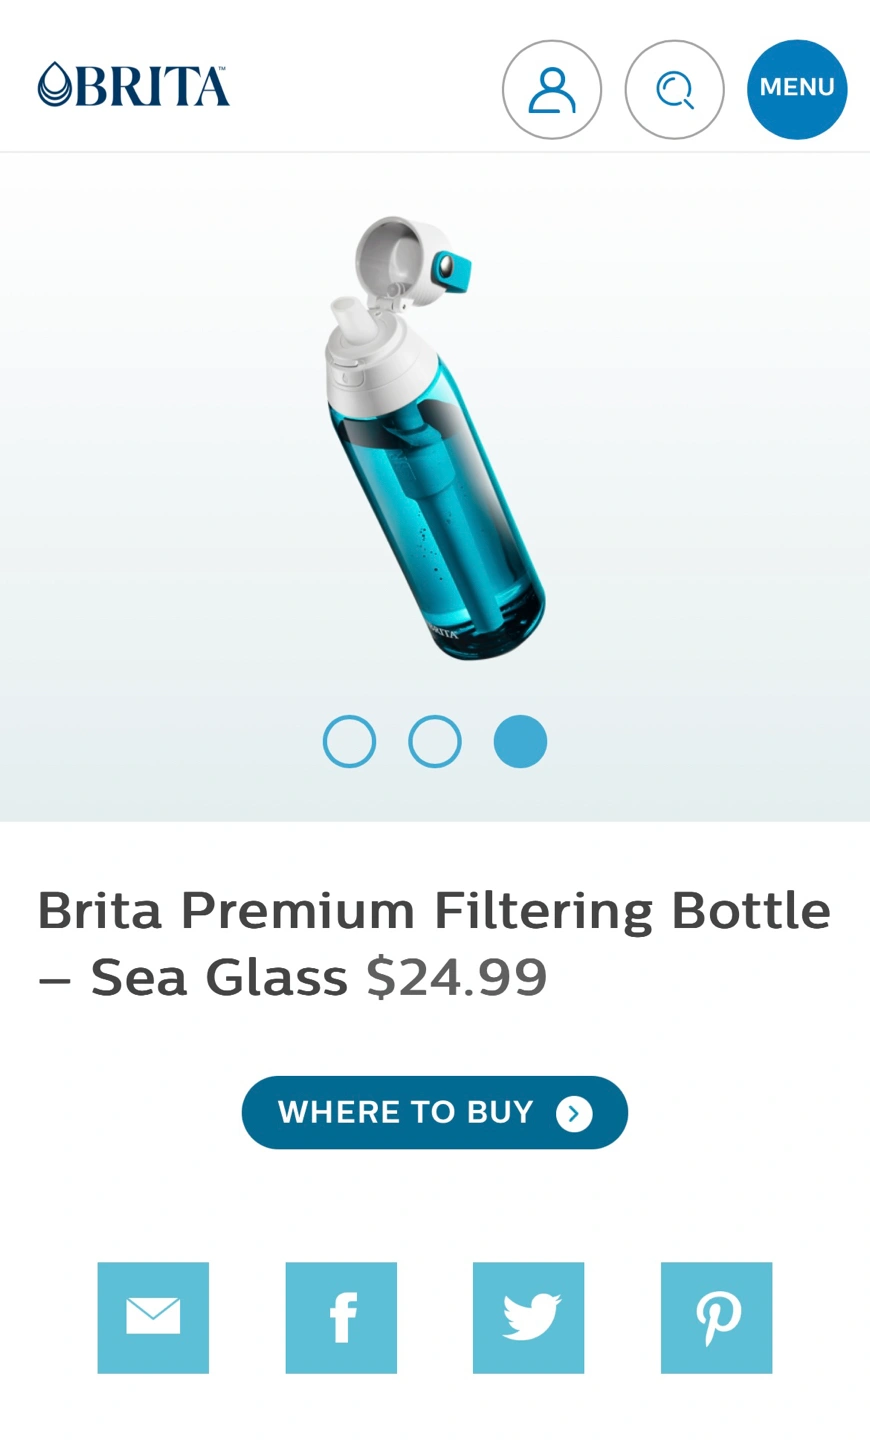Select the first carousel dot
The width and height of the screenshot is (870, 1440).
tap(350, 742)
